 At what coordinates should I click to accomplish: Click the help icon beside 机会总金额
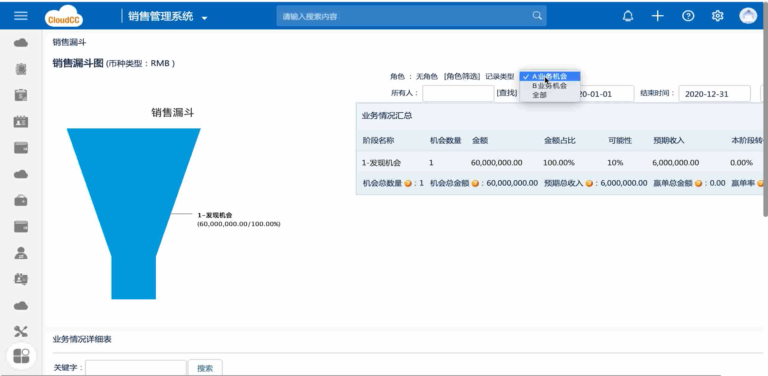pos(475,183)
